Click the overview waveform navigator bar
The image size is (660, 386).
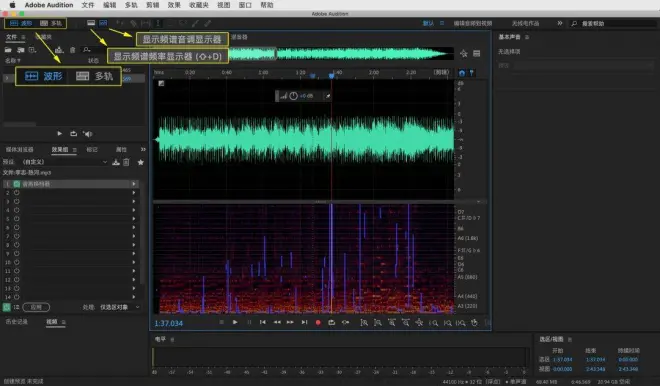click(341, 53)
